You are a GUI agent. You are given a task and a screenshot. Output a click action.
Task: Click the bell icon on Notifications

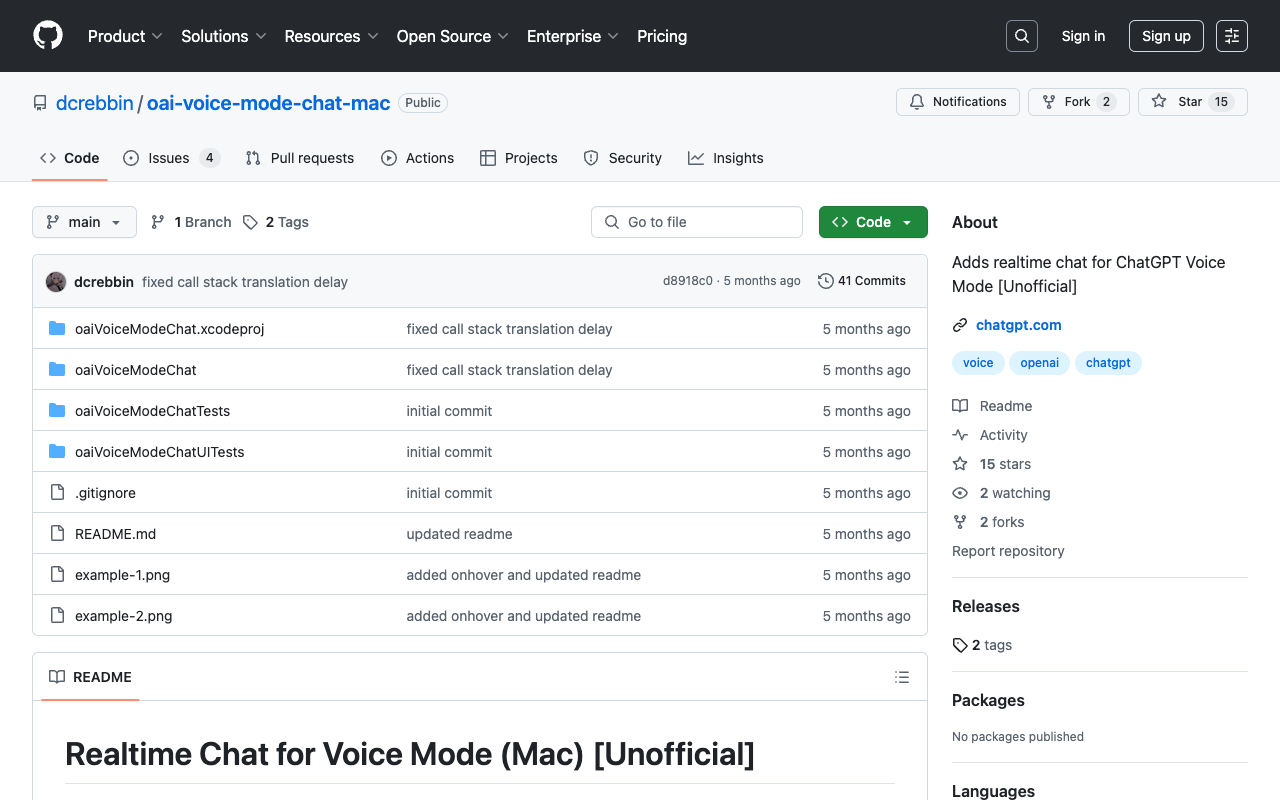pos(916,101)
